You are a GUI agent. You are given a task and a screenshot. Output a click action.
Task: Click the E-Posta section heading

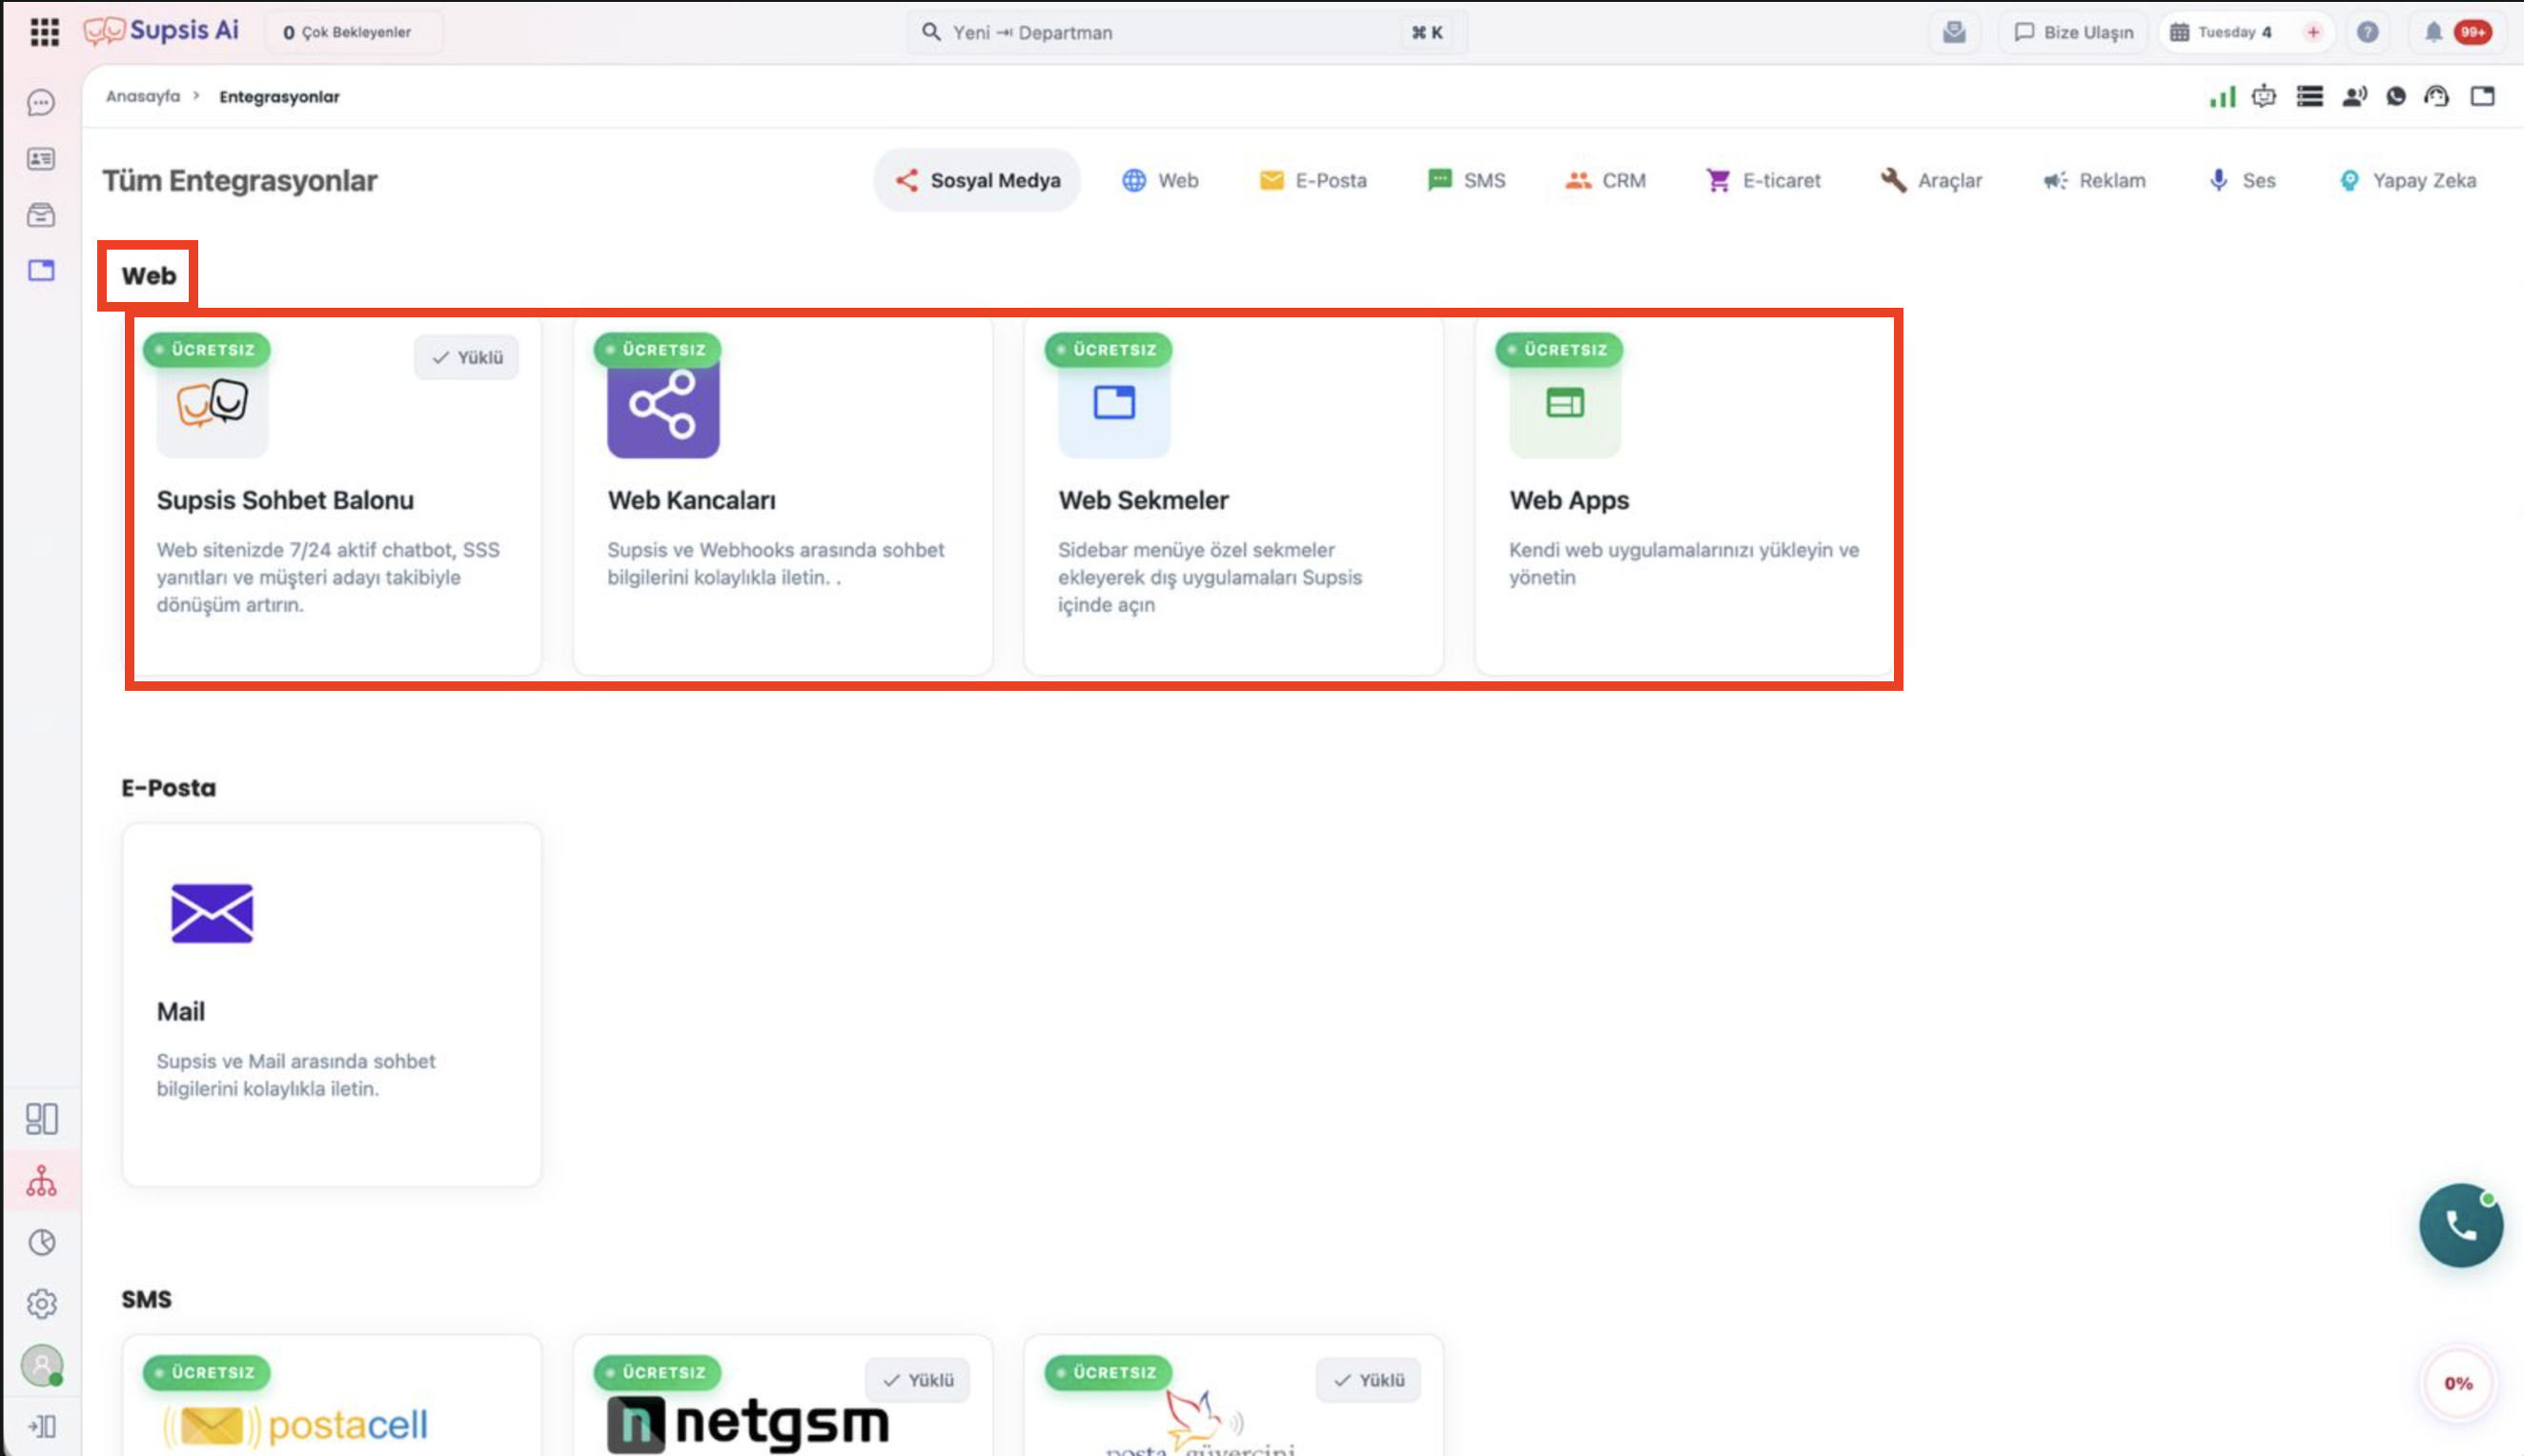168,788
